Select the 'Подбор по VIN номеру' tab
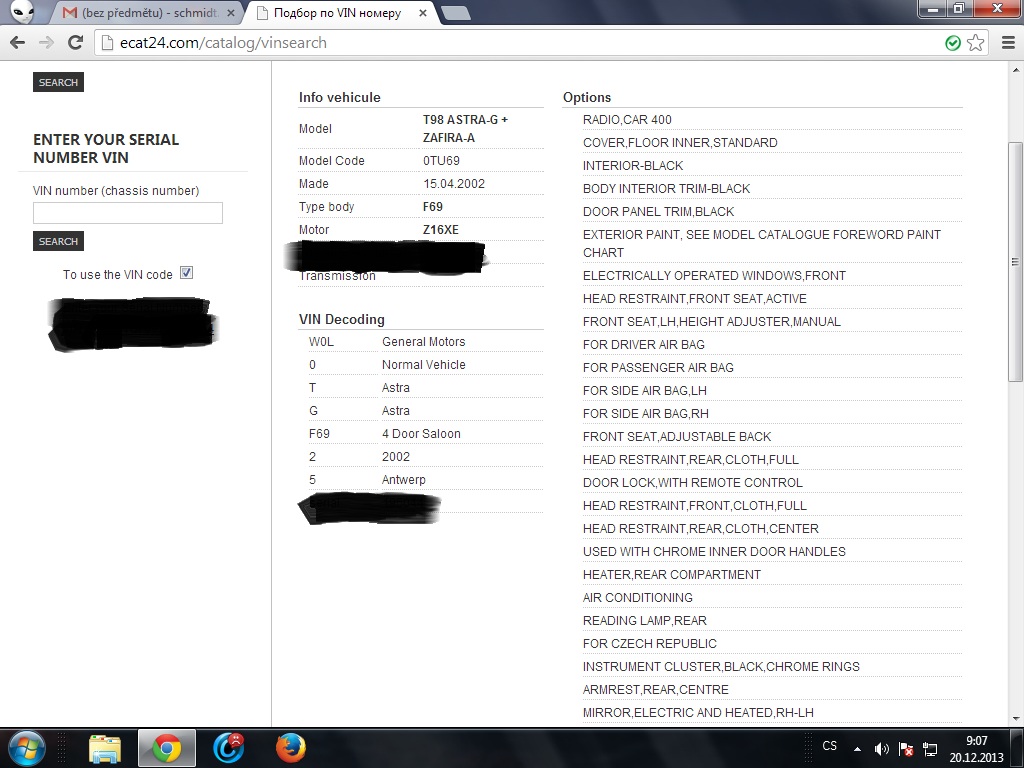 [338, 14]
